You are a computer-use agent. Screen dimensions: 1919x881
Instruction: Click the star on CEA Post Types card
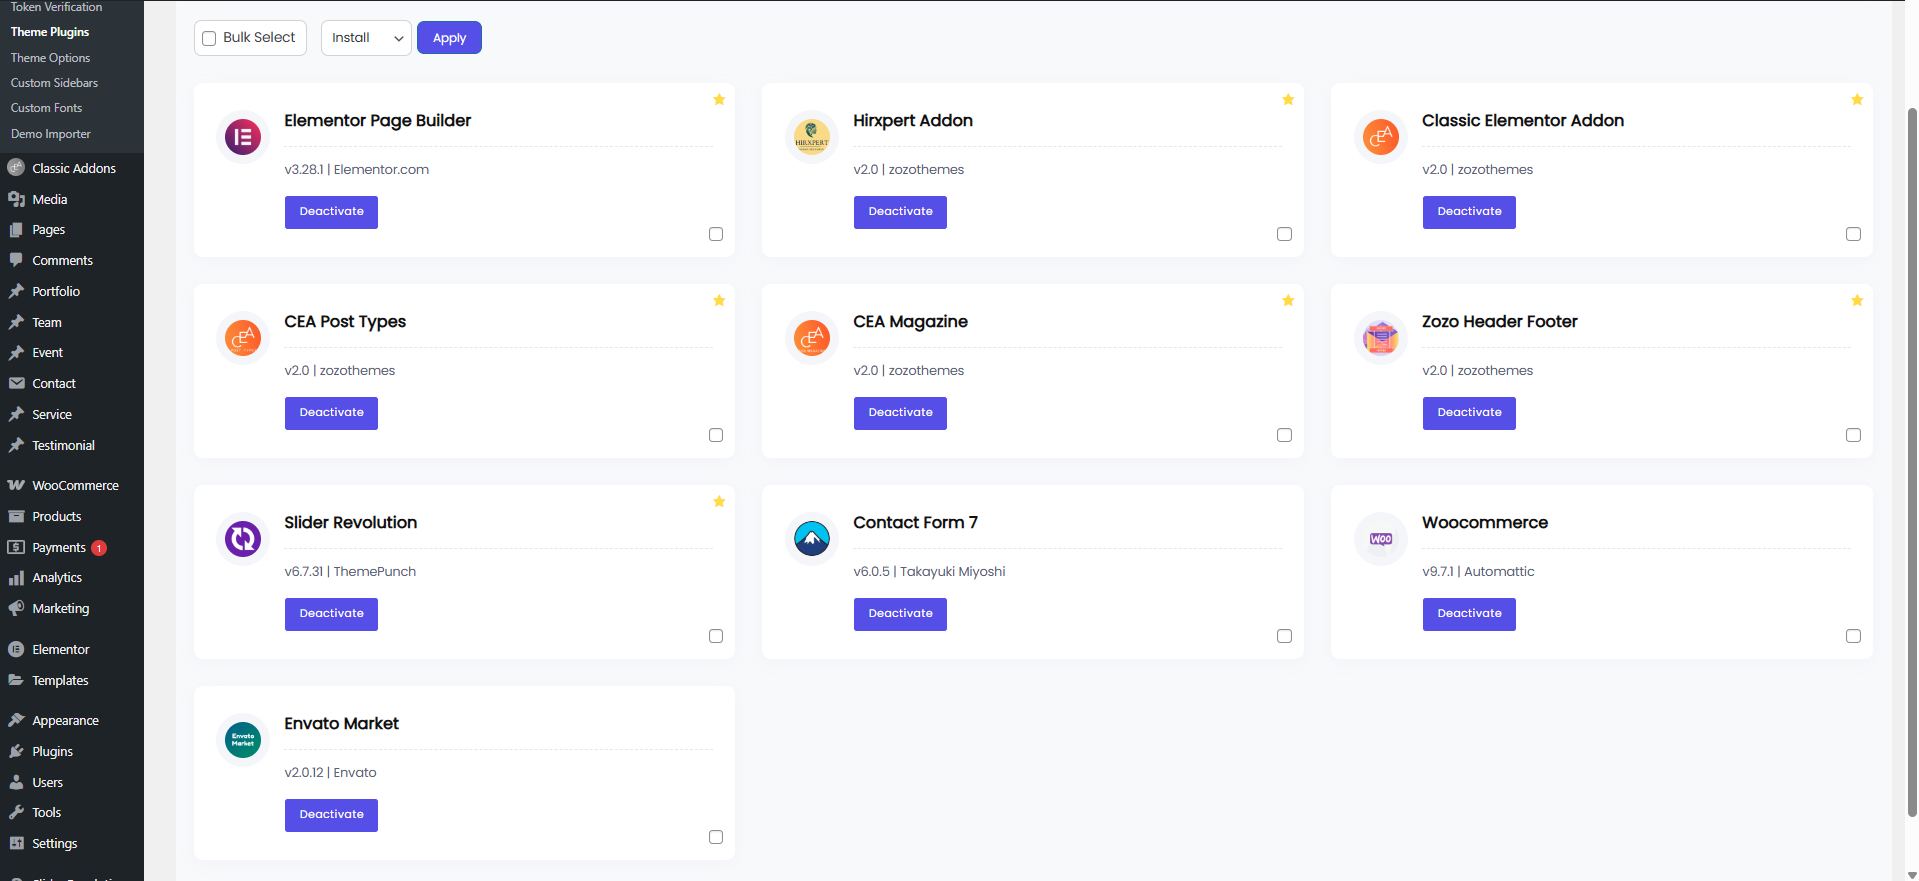coord(719,300)
